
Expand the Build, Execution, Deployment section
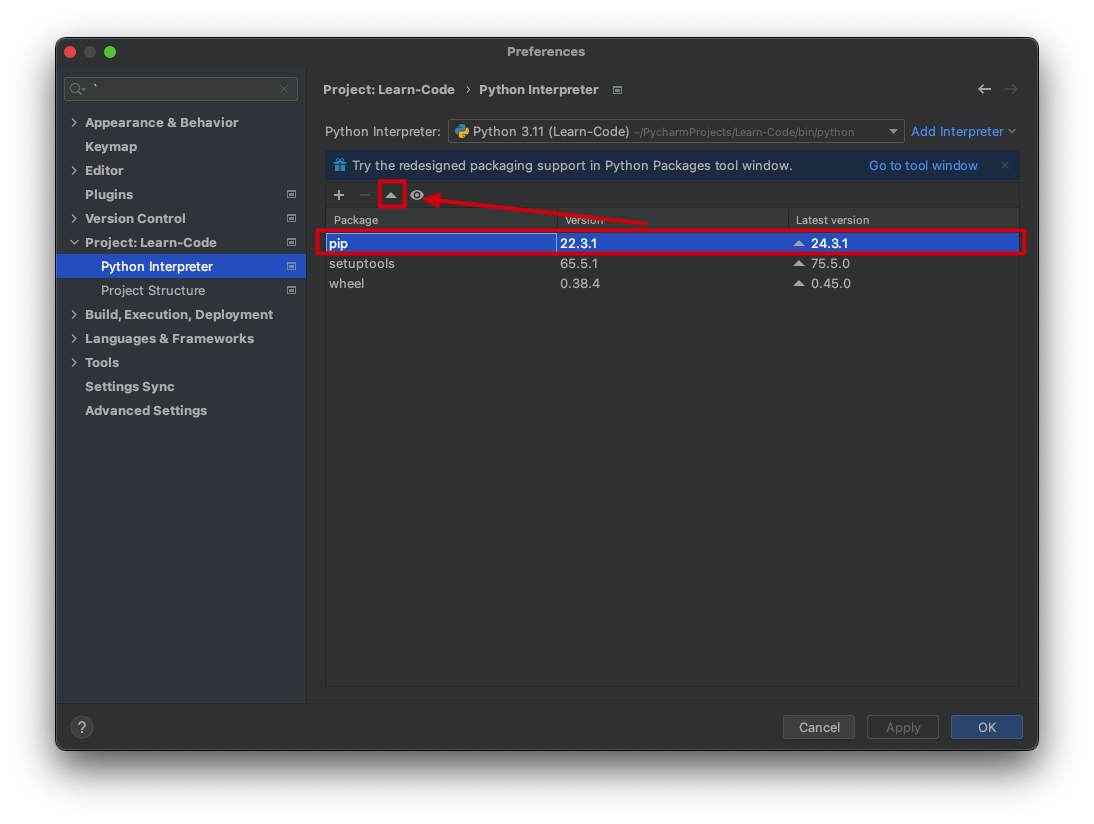click(x=74, y=314)
